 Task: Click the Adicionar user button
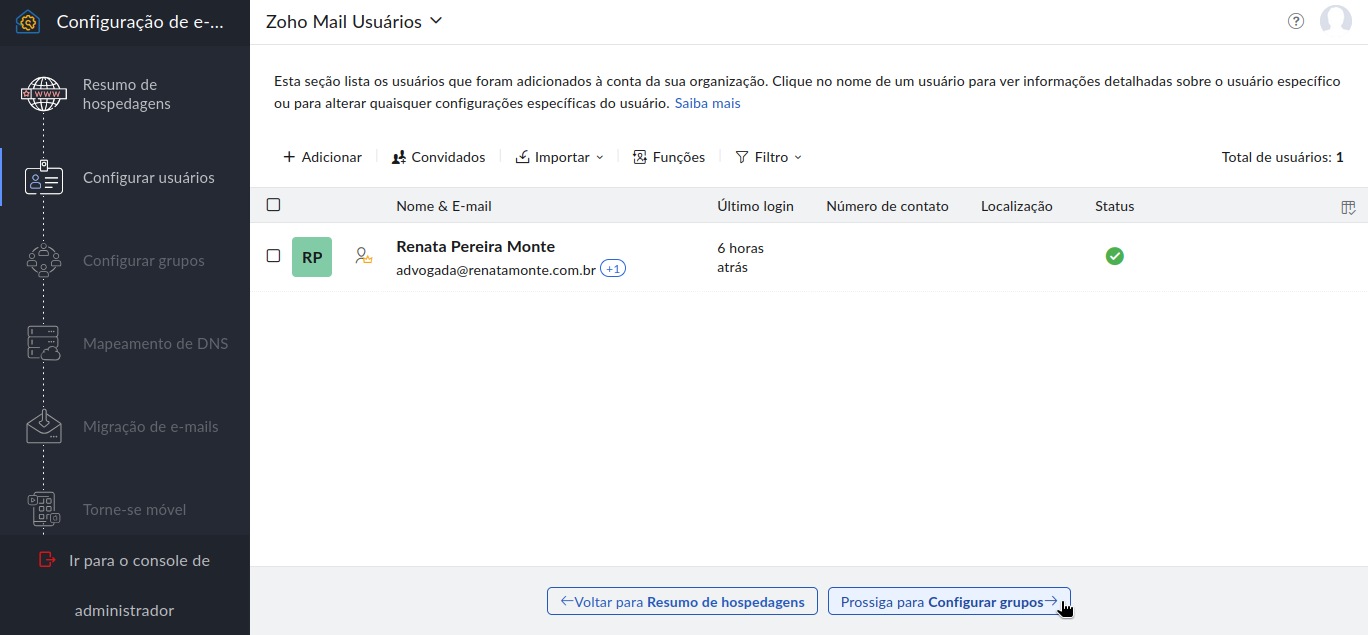click(322, 157)
